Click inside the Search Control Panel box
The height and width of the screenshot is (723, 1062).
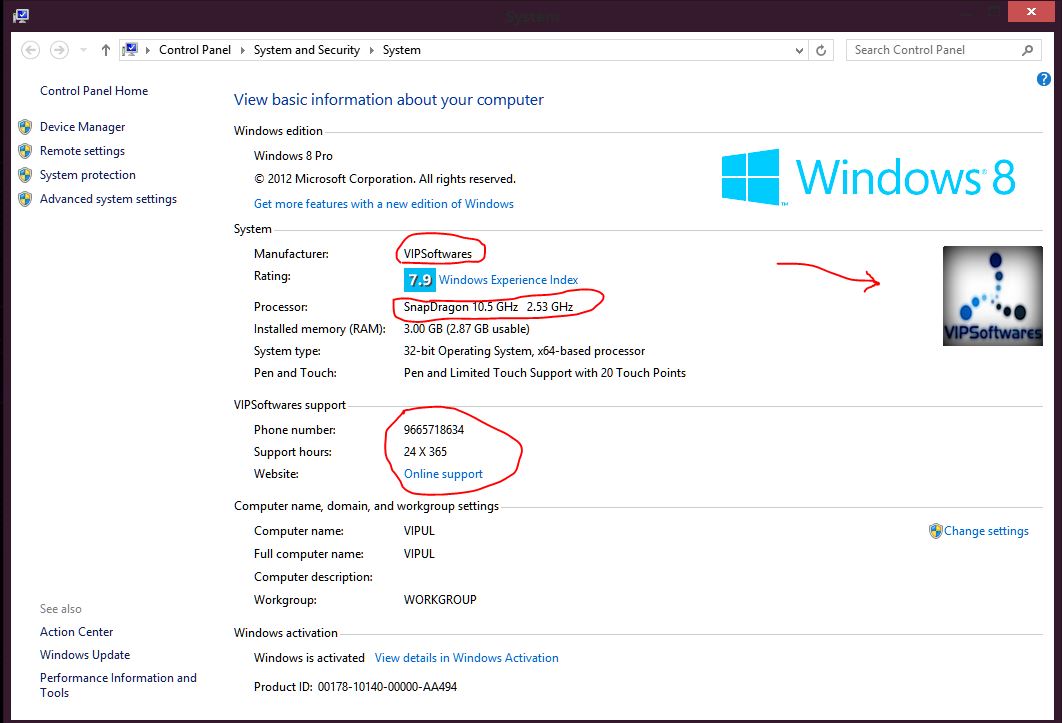click(930, 49)
